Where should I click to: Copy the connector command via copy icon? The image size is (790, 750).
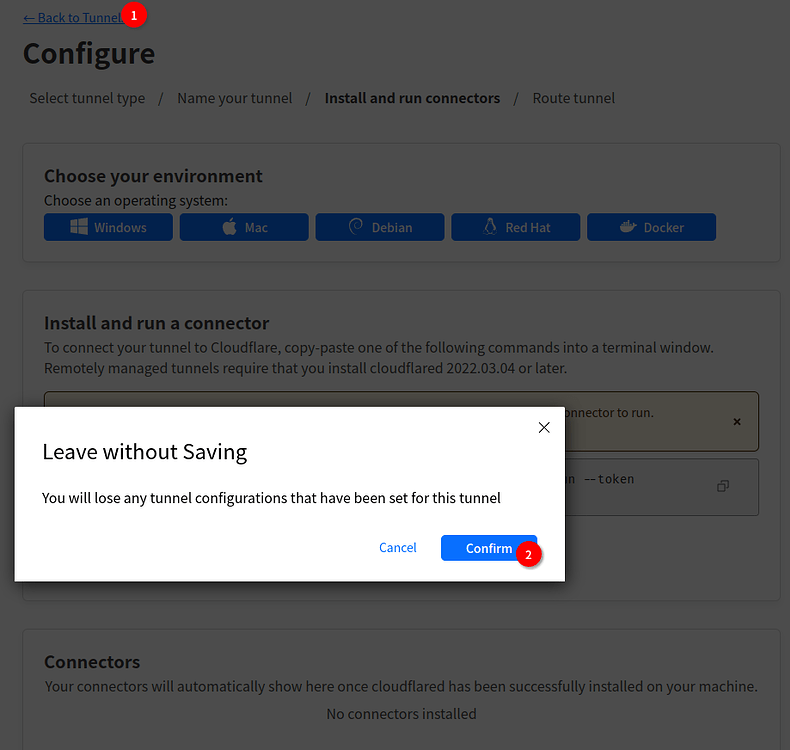click(x=723, y=486)
